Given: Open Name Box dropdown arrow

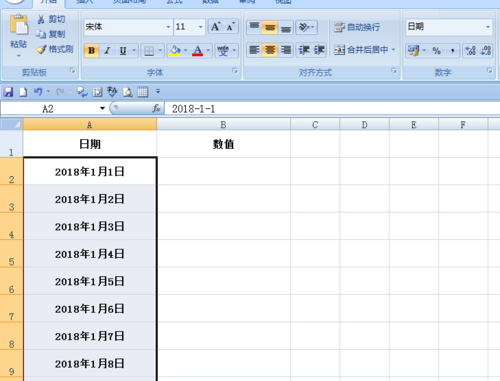Looking at the screenshot, I should [102, 108].
